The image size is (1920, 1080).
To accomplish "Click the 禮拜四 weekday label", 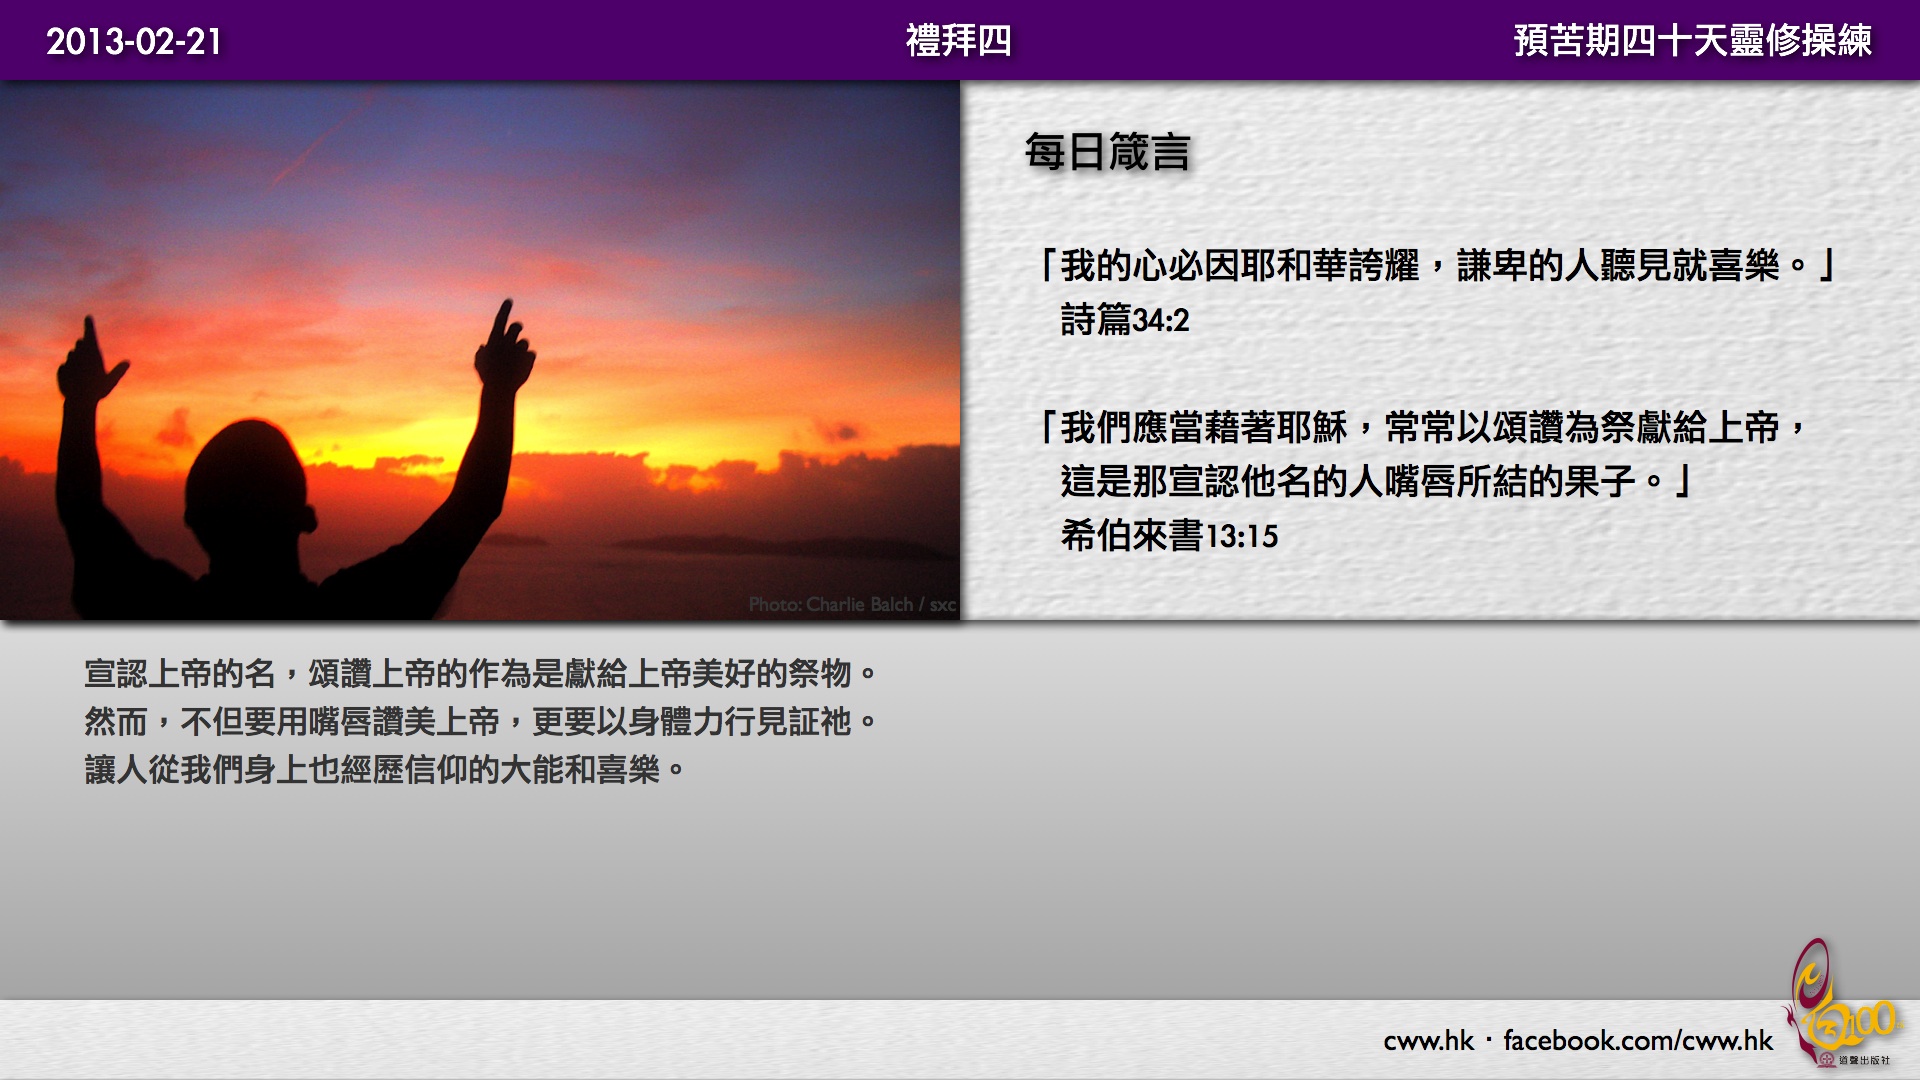I will [958, 41].
